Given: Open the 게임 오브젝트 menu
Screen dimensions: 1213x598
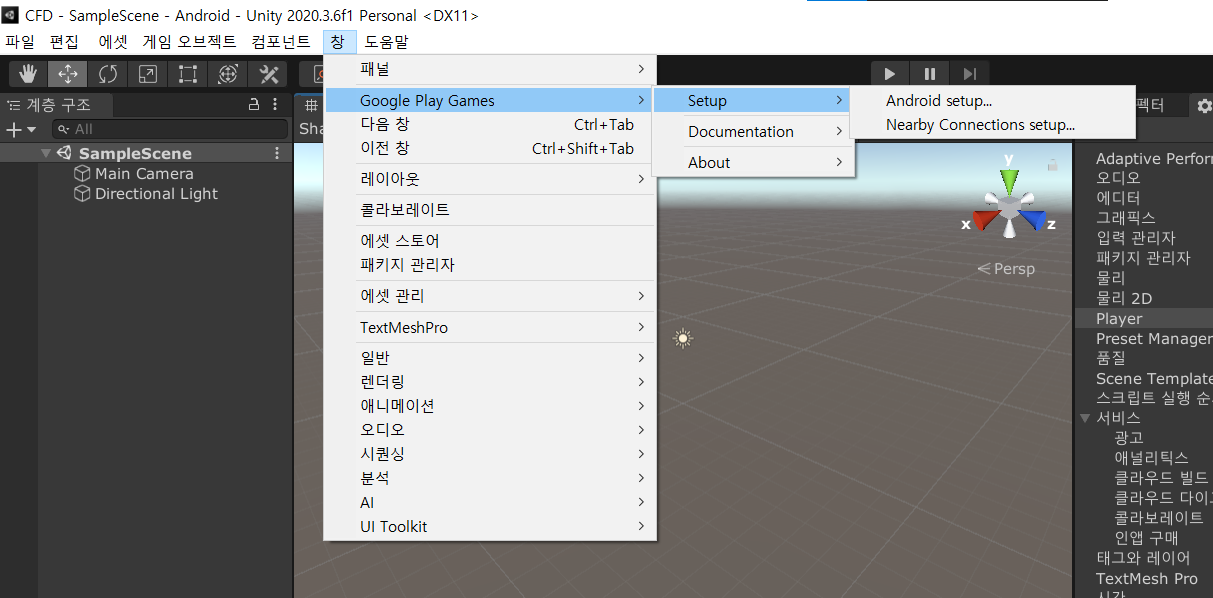Looking at the screenshot, I should (189, 42).
